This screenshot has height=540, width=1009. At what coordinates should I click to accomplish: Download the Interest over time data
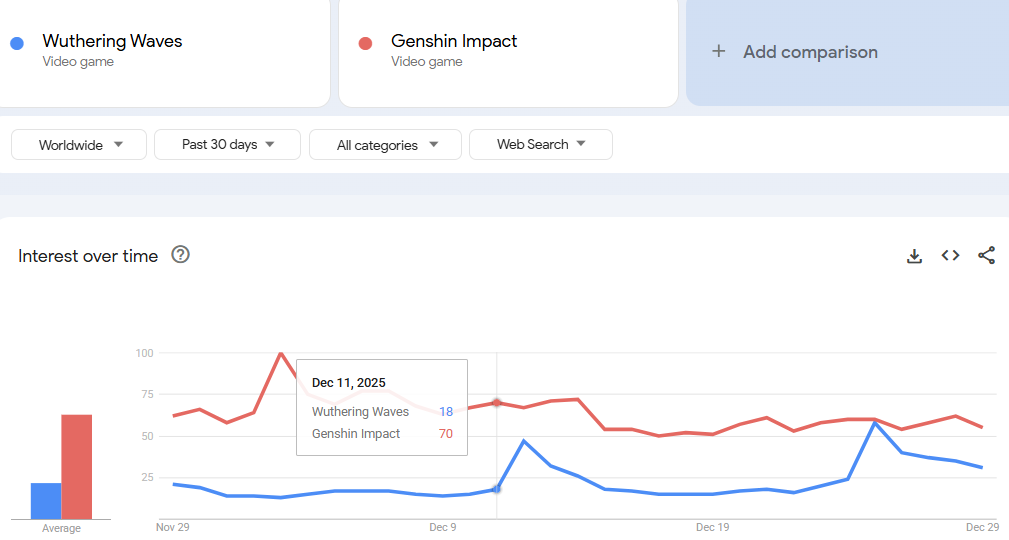click(914, 256)
